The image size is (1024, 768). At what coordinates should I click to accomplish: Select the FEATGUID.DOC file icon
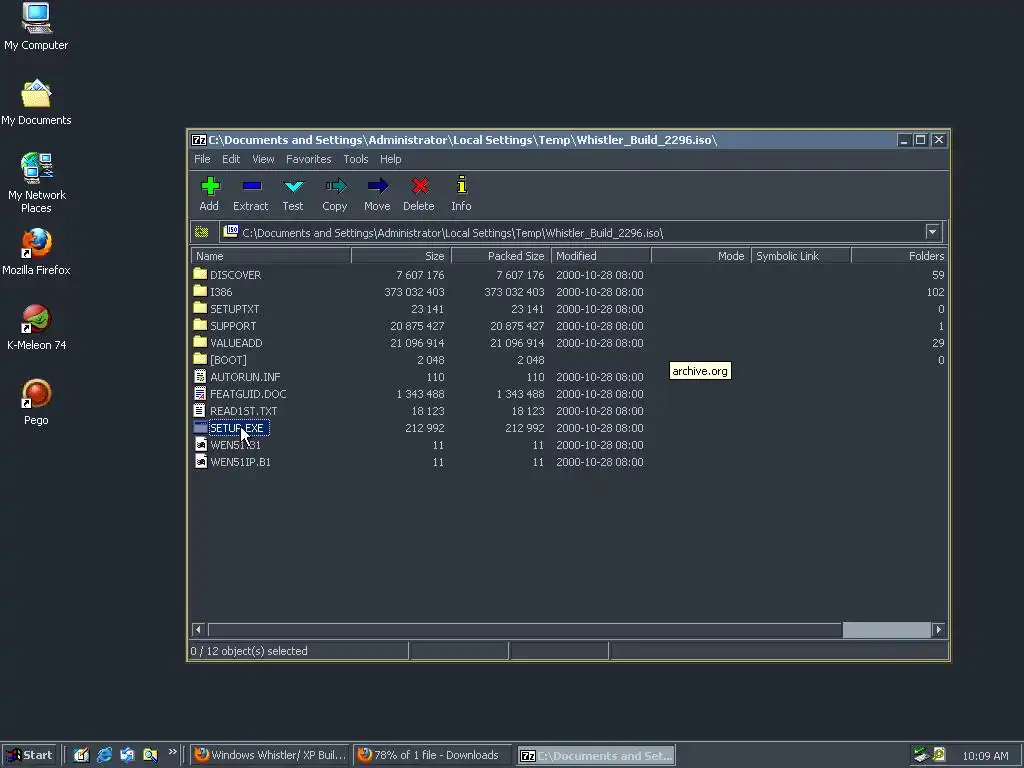point(200,393)
